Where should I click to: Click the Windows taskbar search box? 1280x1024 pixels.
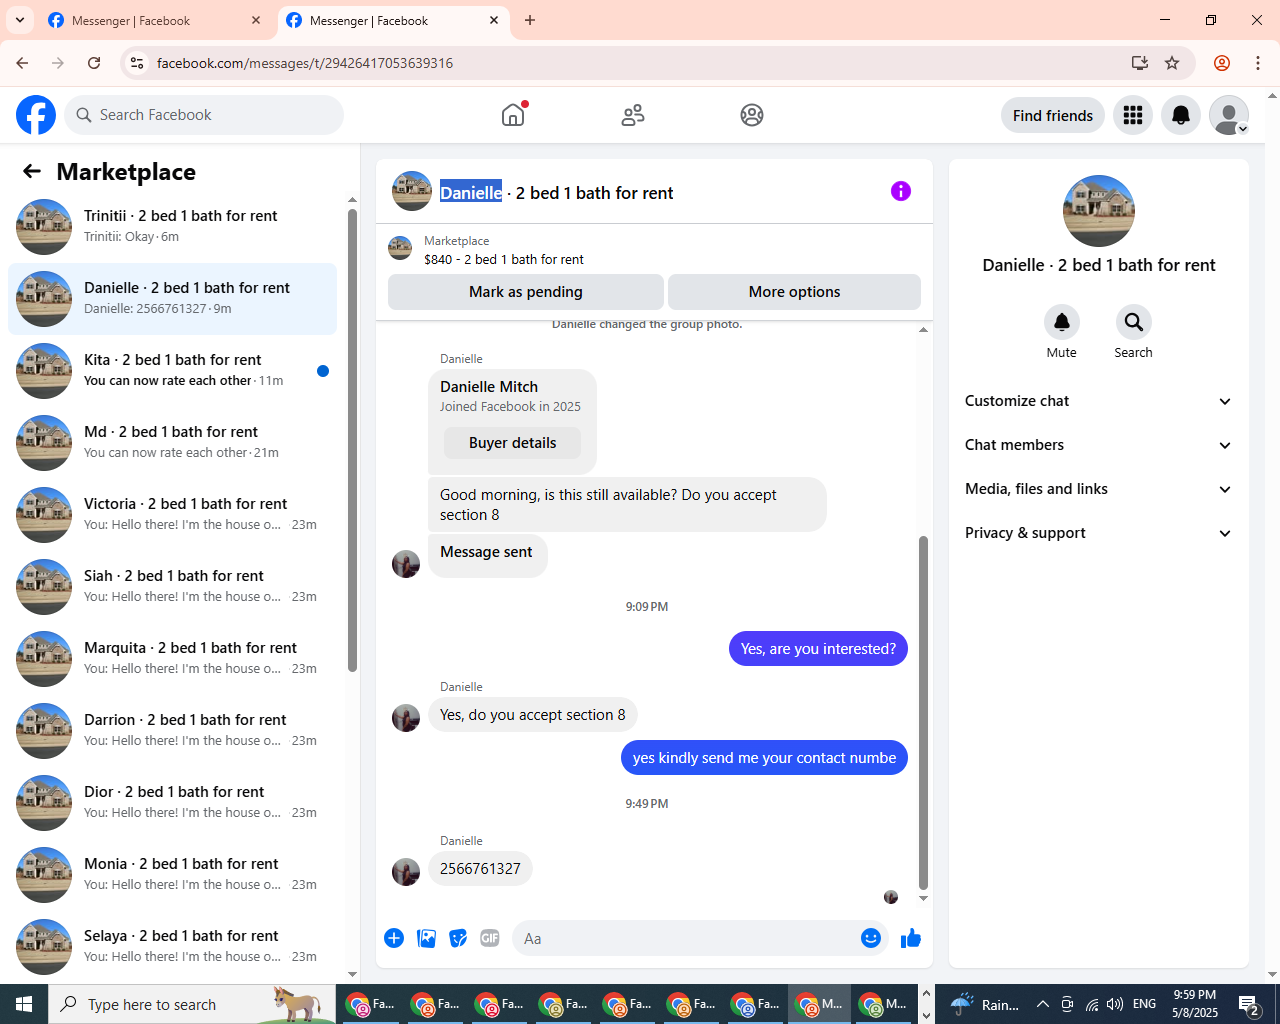(192, 1004)
